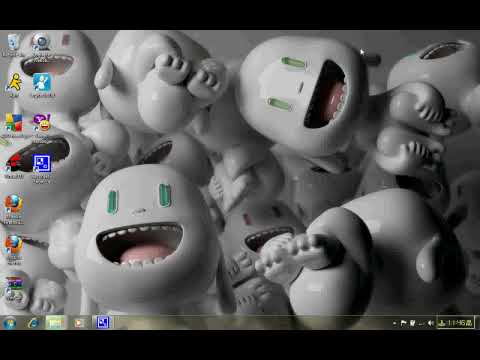Switch to the blue screen-capture taskbar app
480x360 pixels.
click(x=102, y=322)
